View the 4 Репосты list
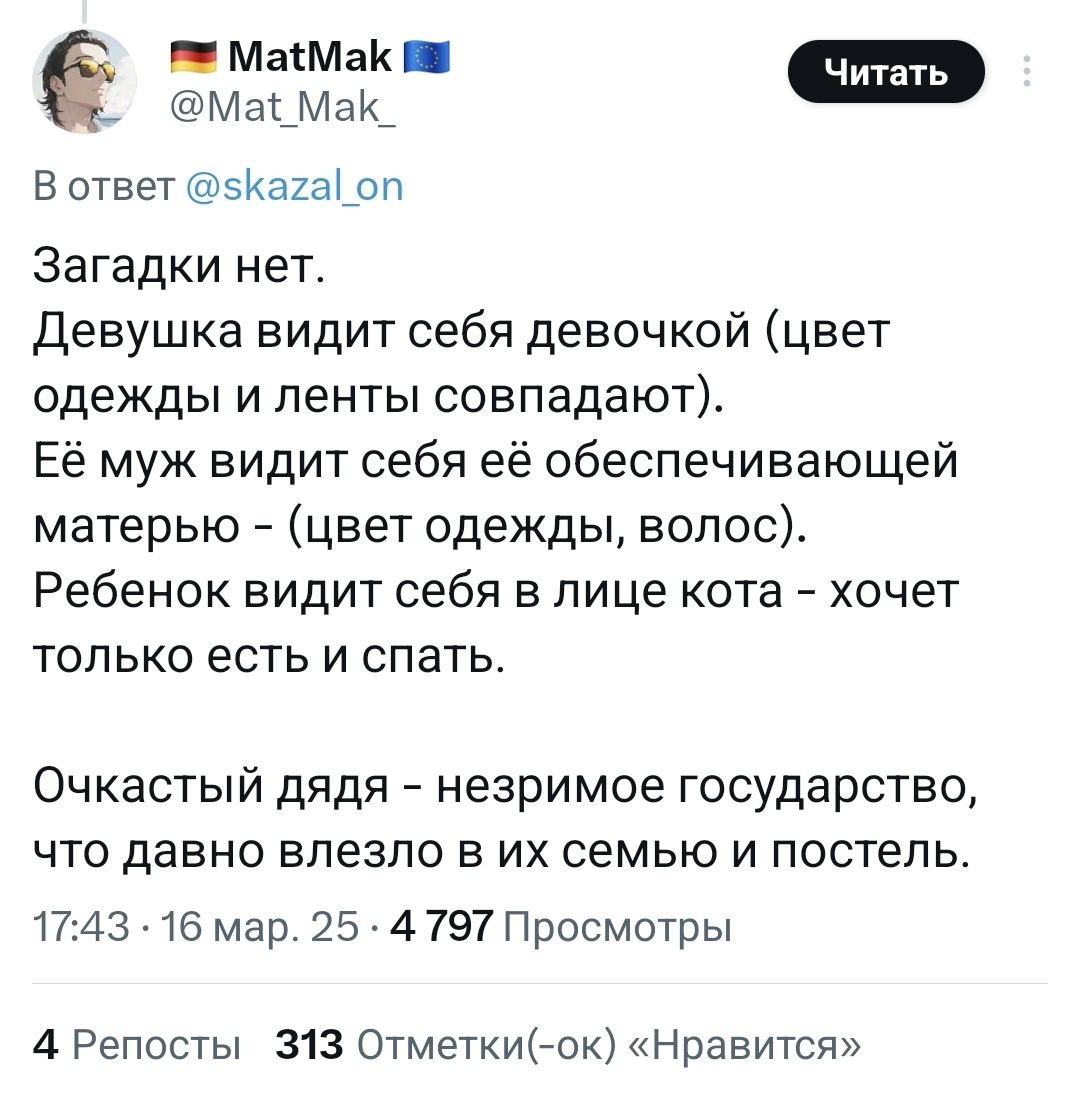This screenshot has width=1080, height=1099. point(137,1045)
